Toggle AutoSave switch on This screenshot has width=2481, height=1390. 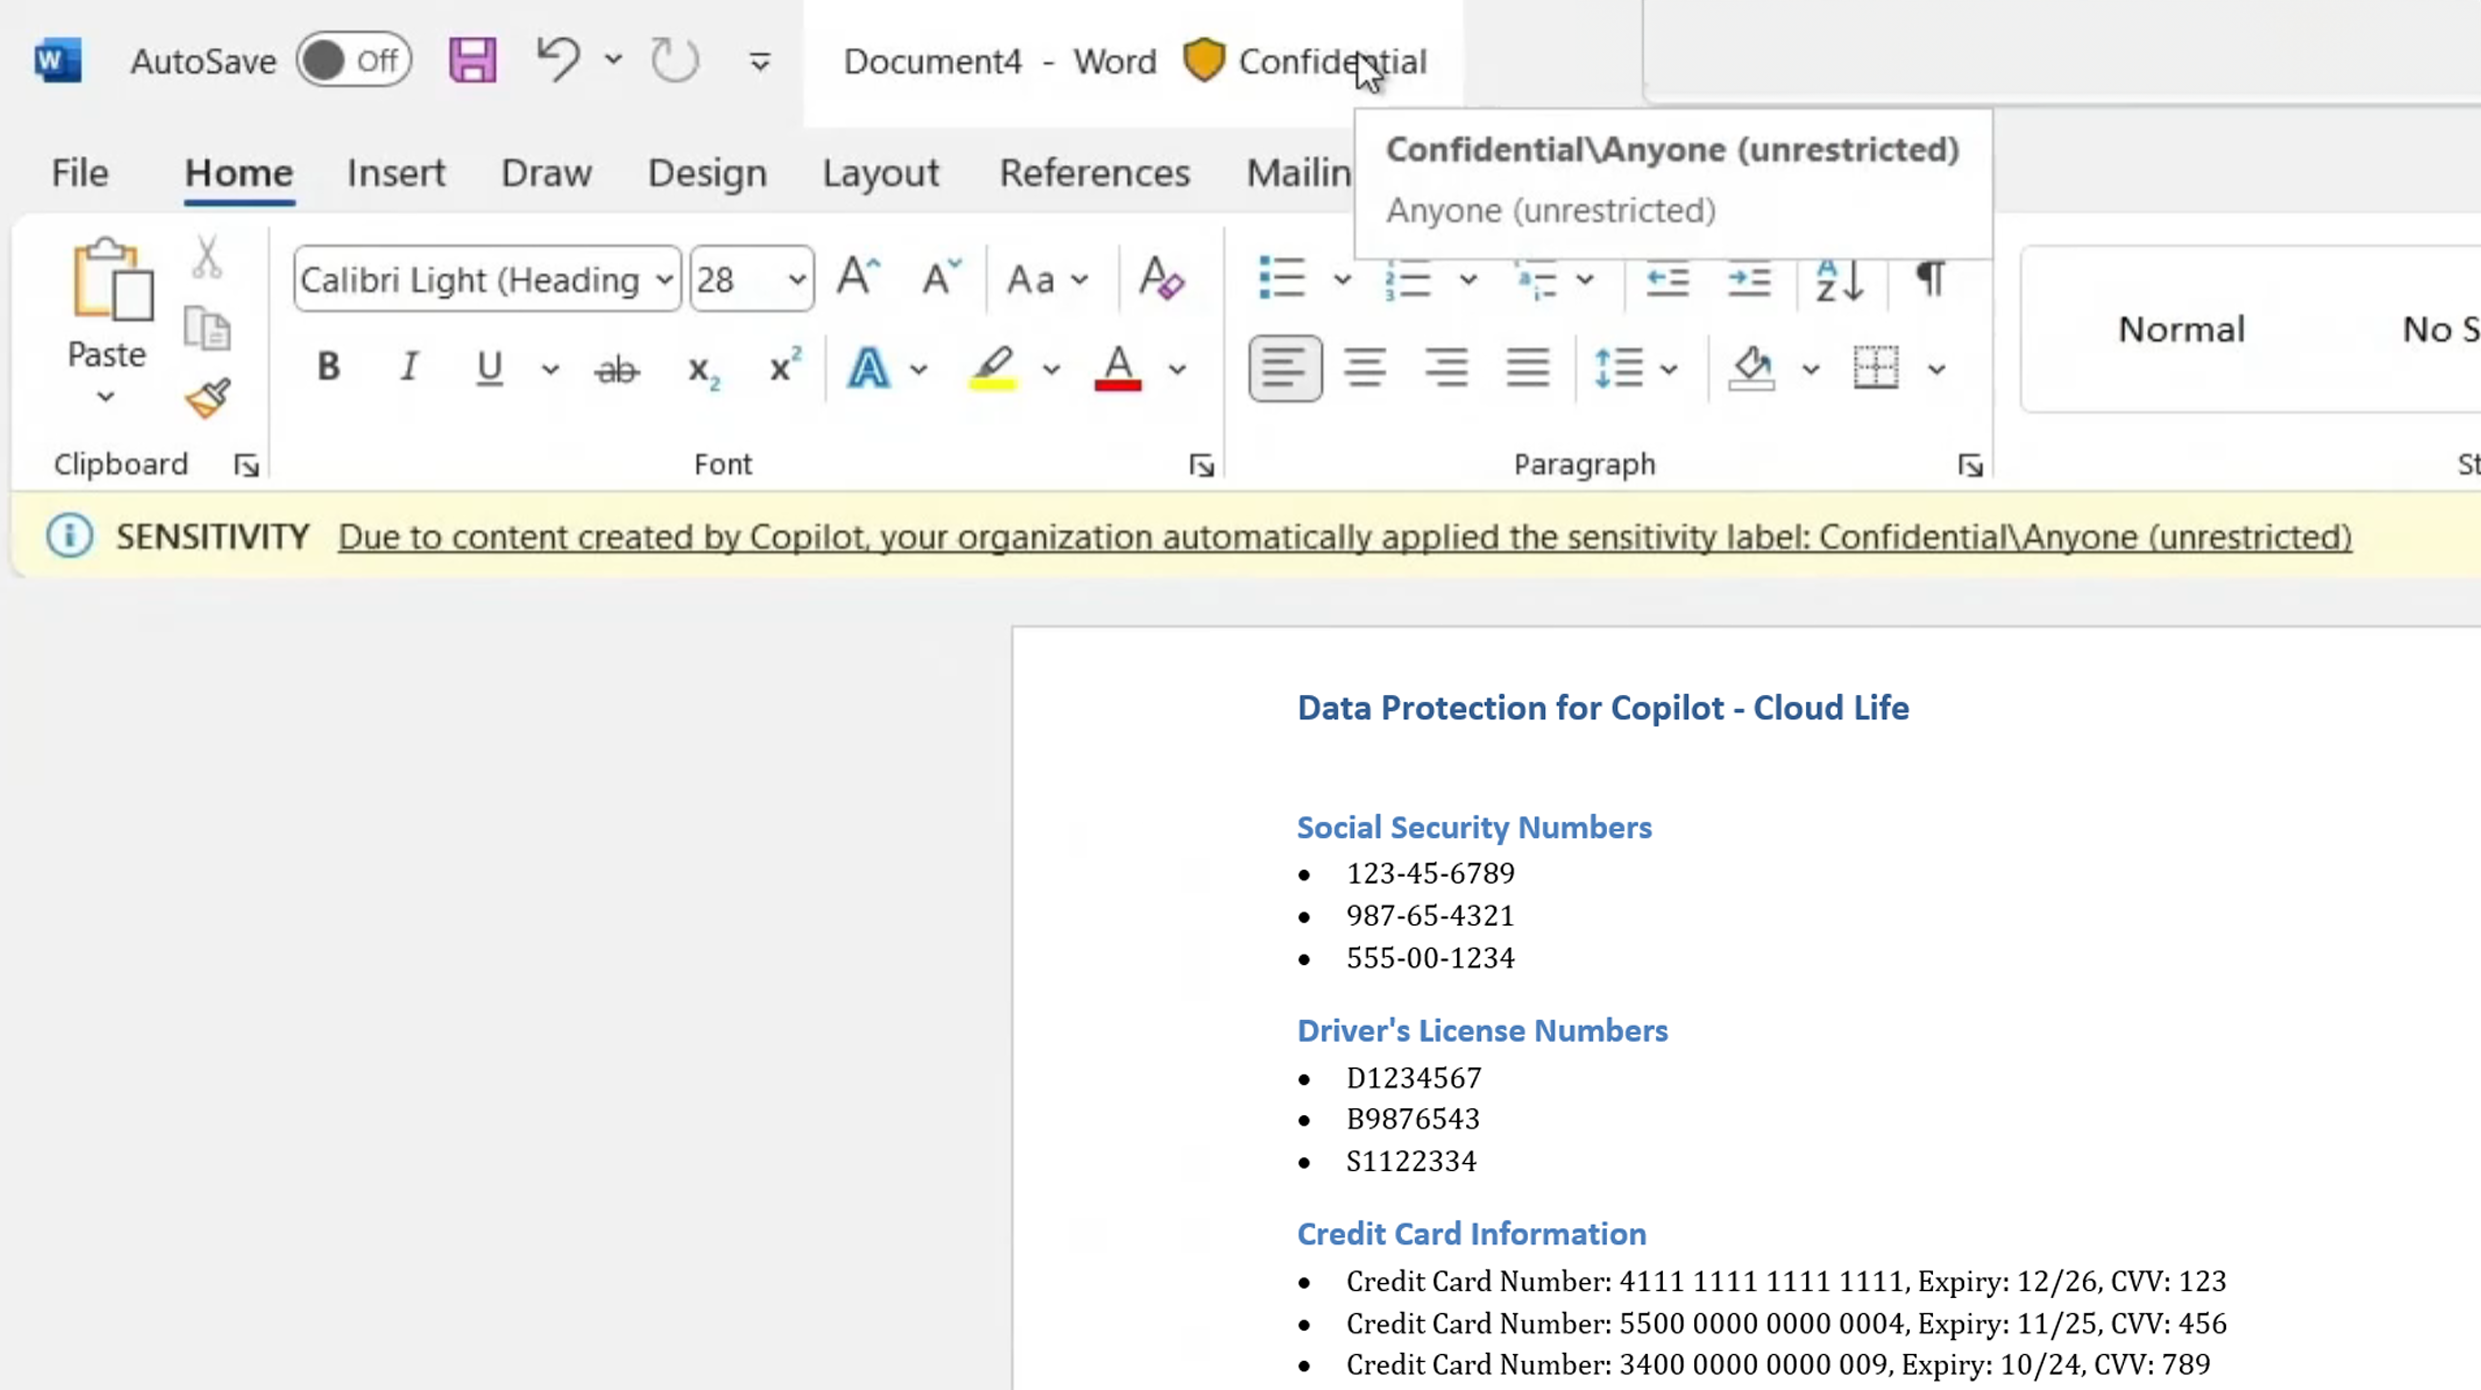(x=354, y=60)
